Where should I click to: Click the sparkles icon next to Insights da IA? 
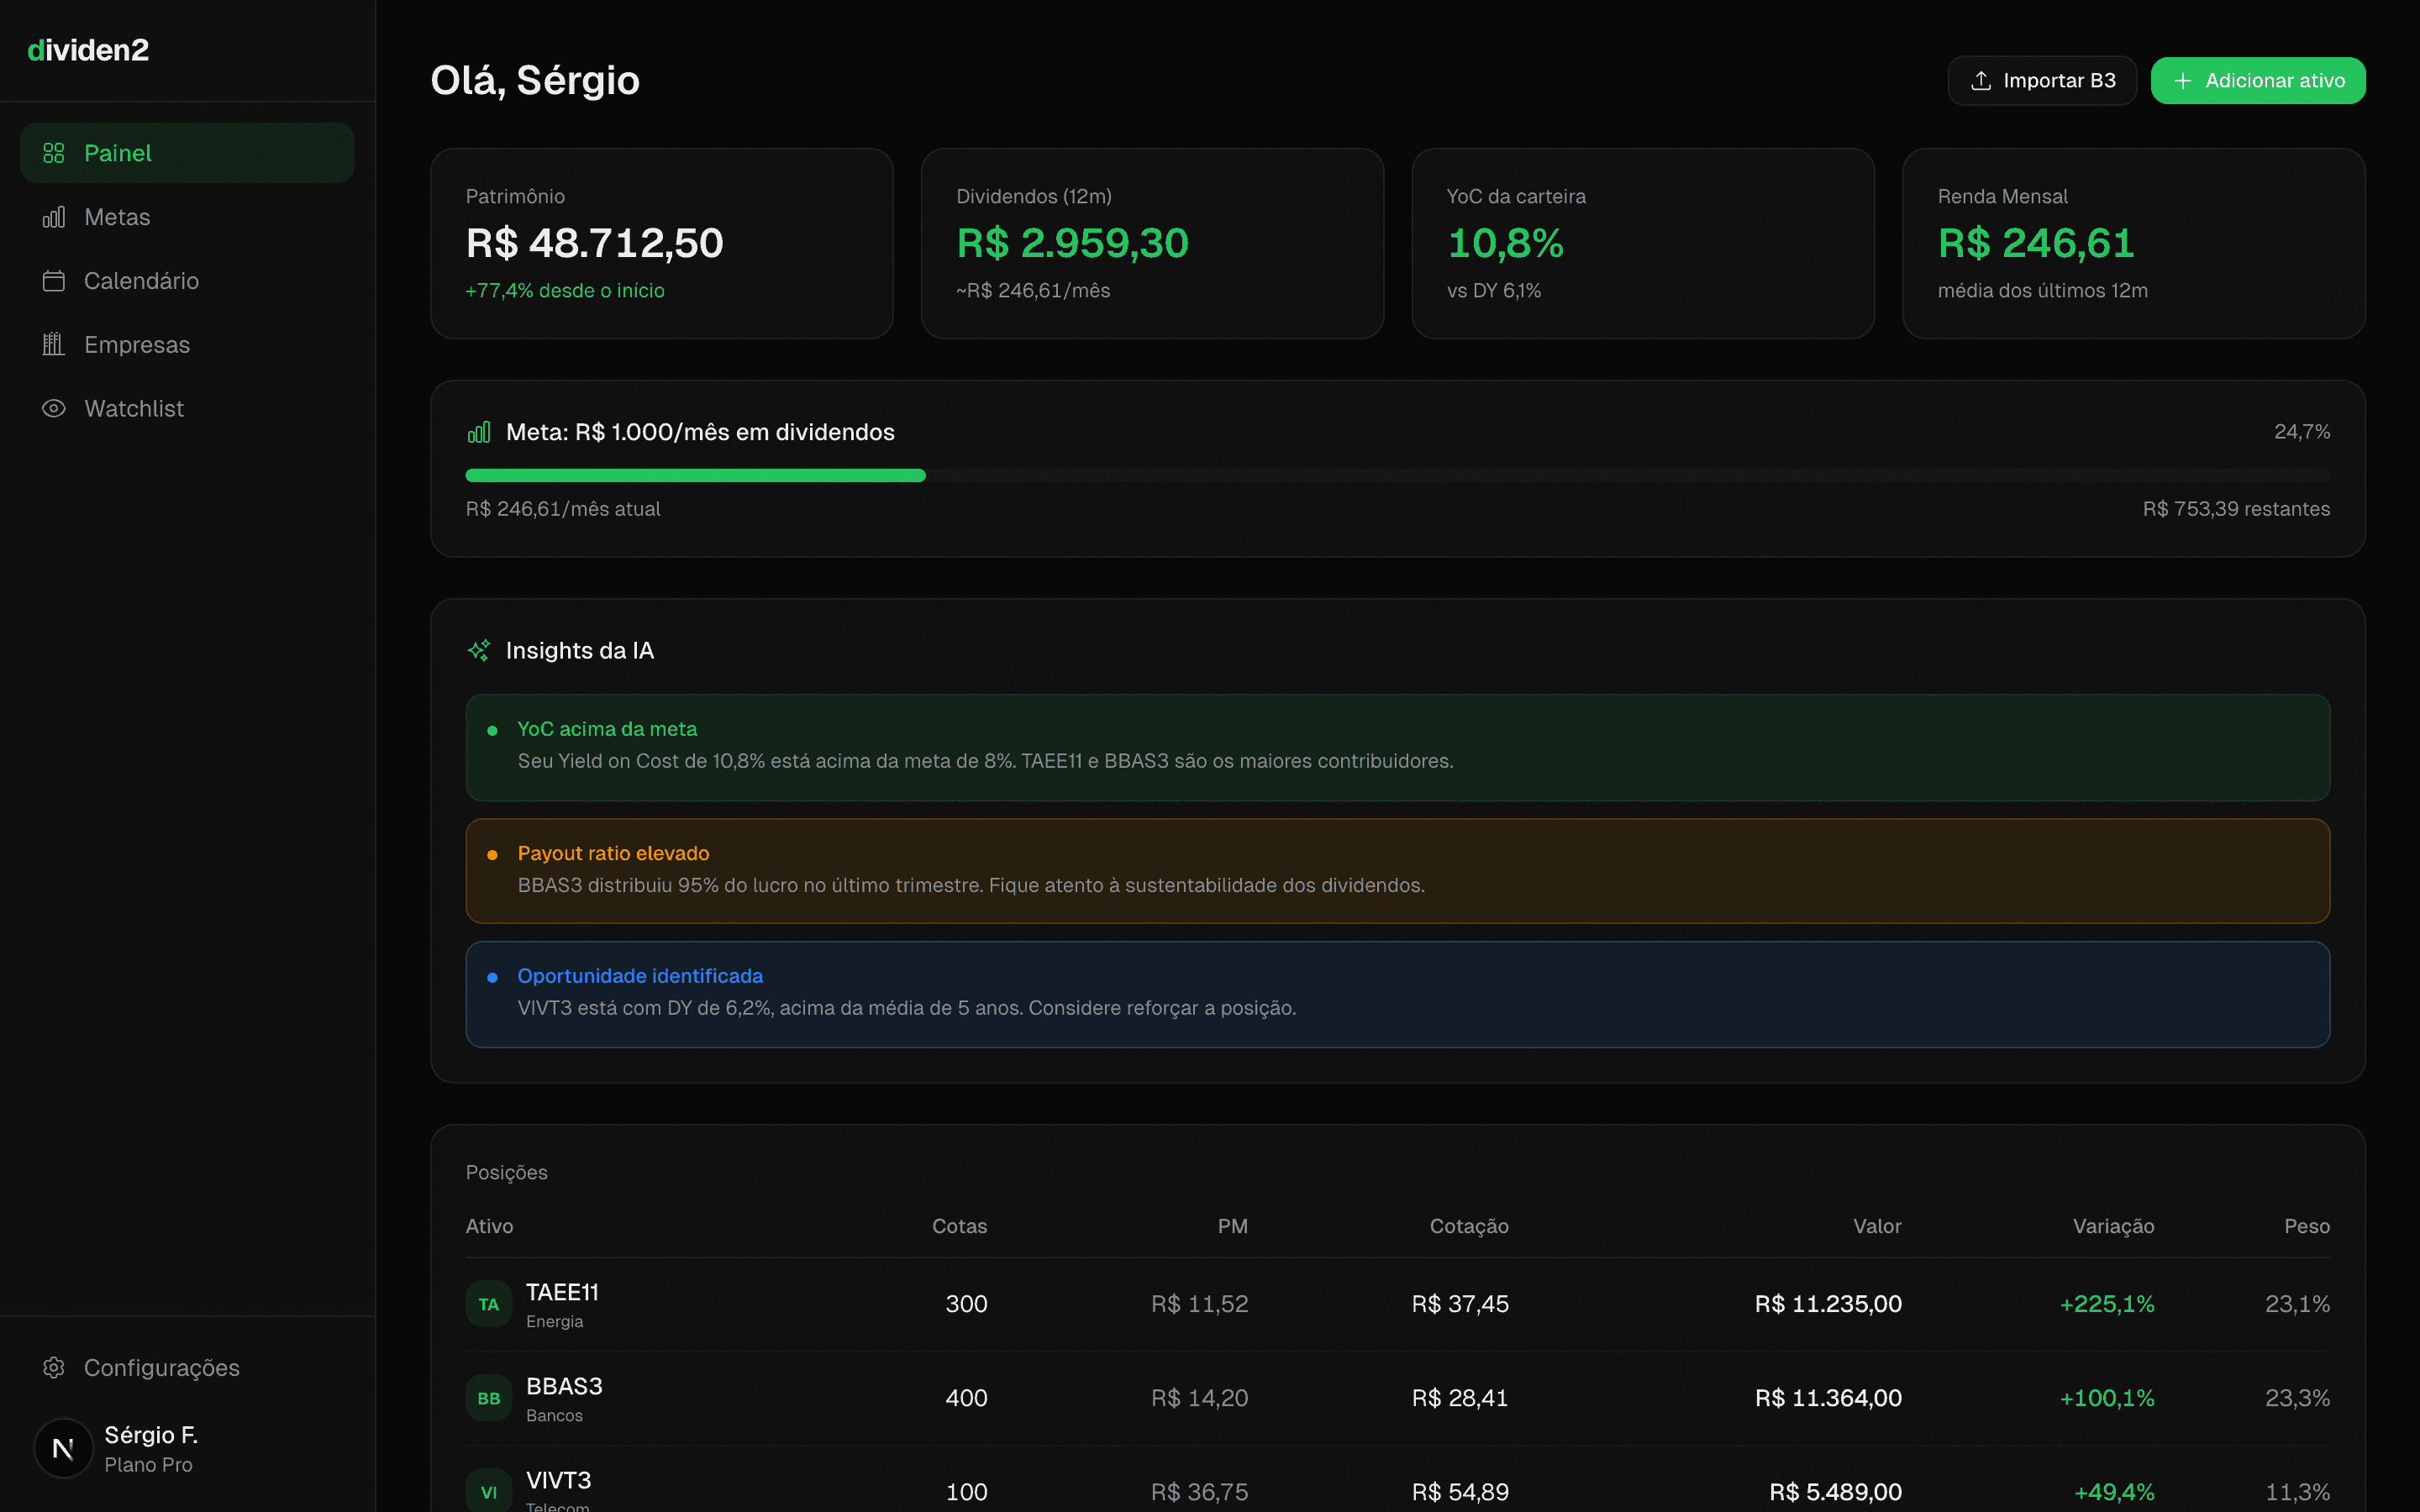(x=479, y=649)
